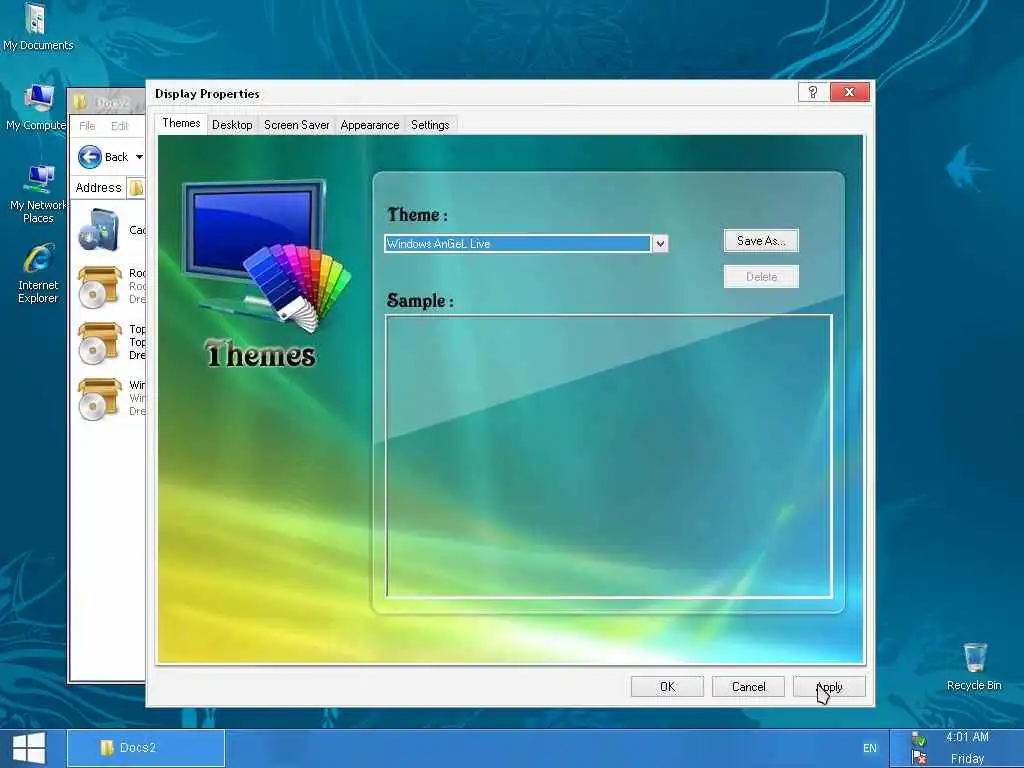Click the EN language indicator
Image resolution: width=1024 pixels, height=768 pixels.
[x=870, y=748]
